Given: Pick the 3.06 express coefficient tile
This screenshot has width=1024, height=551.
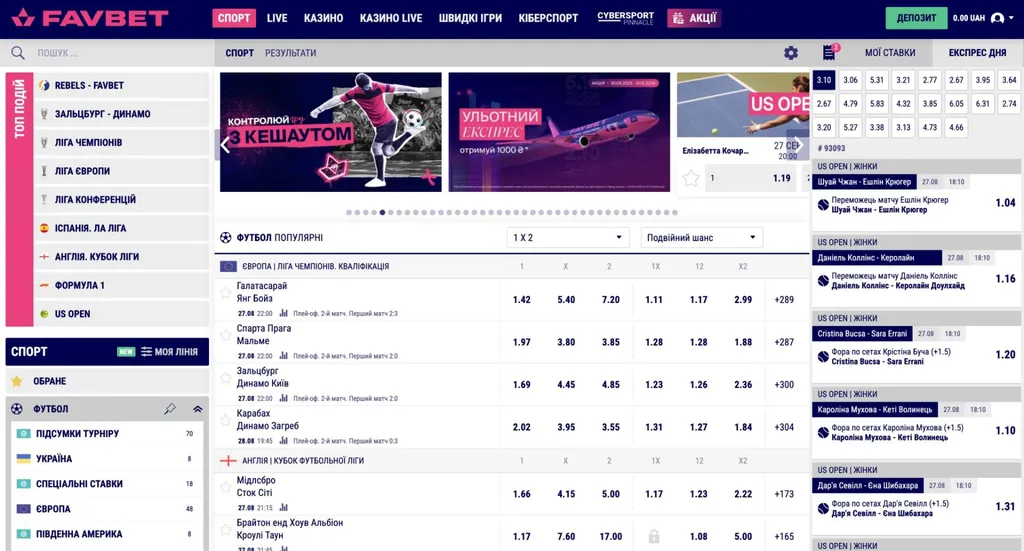Looking at the screenshot, I should 850,80.
